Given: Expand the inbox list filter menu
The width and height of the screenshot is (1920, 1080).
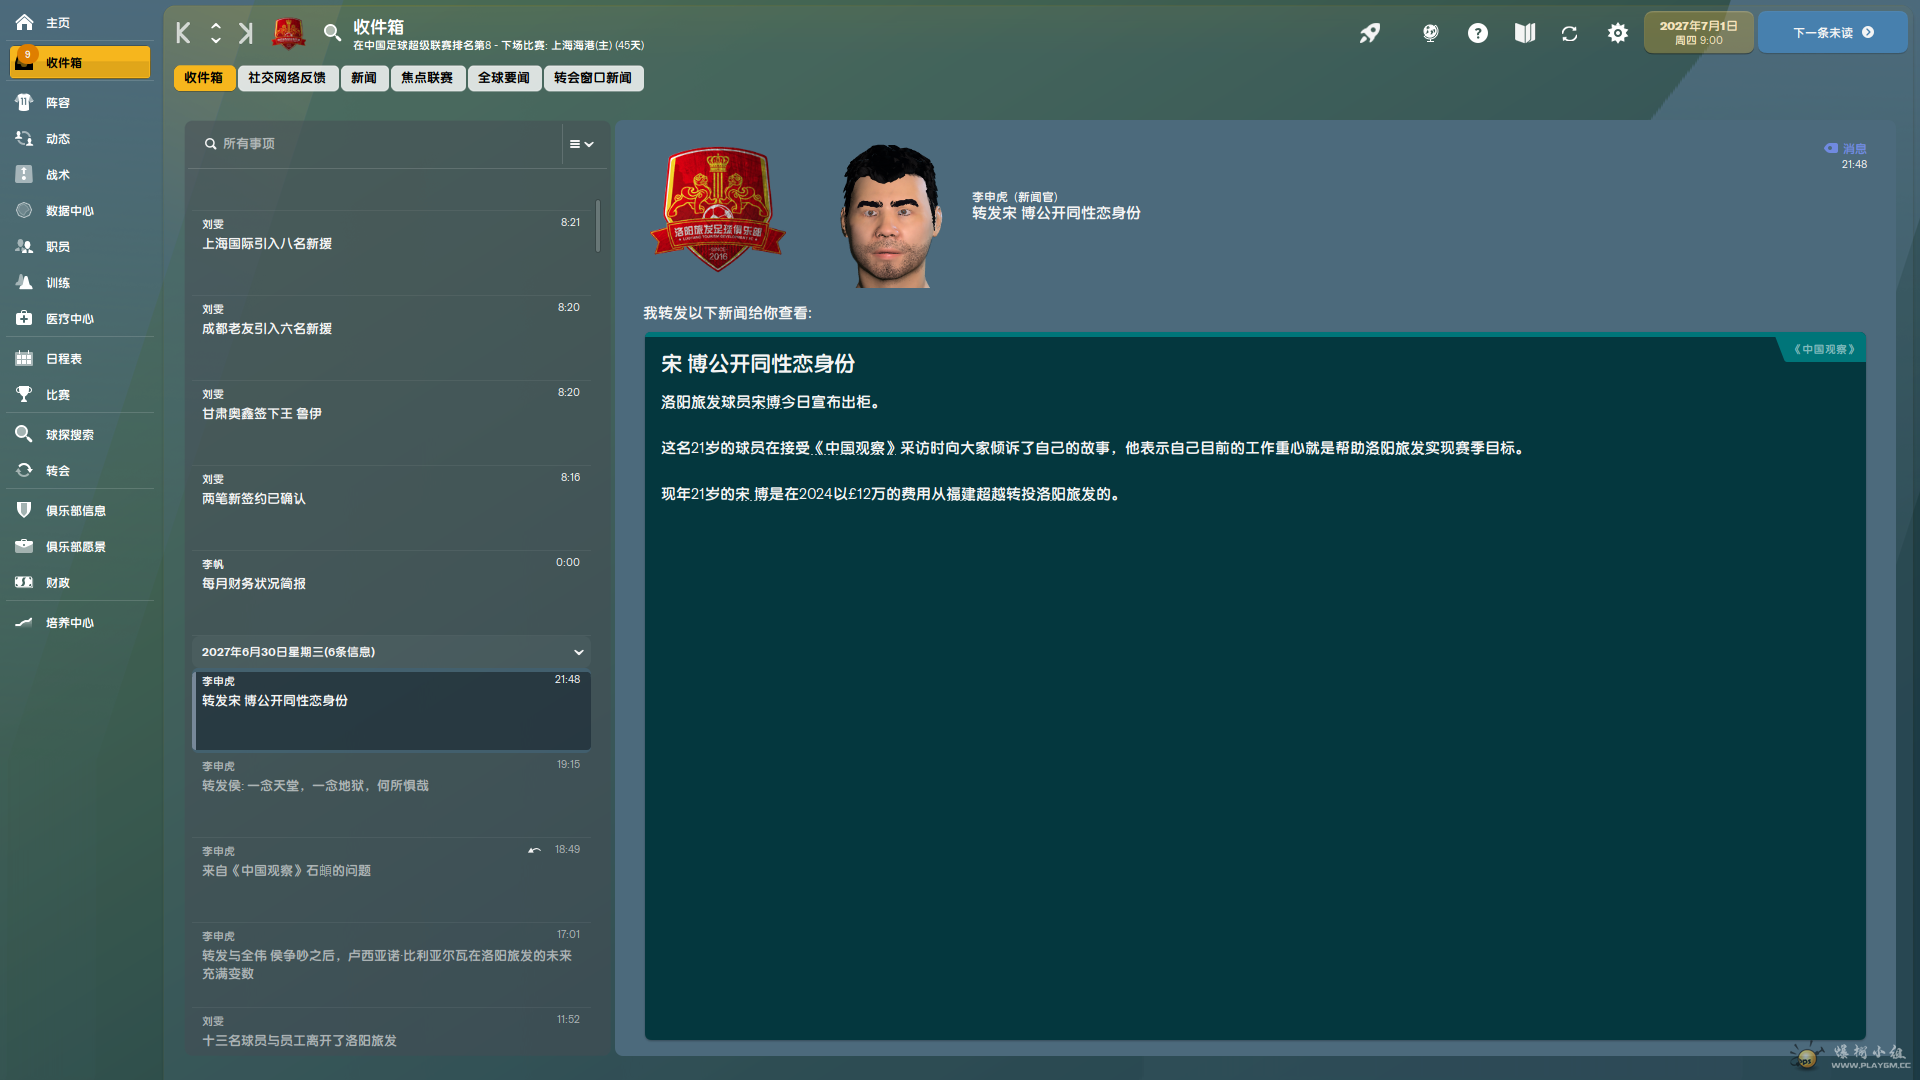Looking at the screenshot, I should point(581,144).
